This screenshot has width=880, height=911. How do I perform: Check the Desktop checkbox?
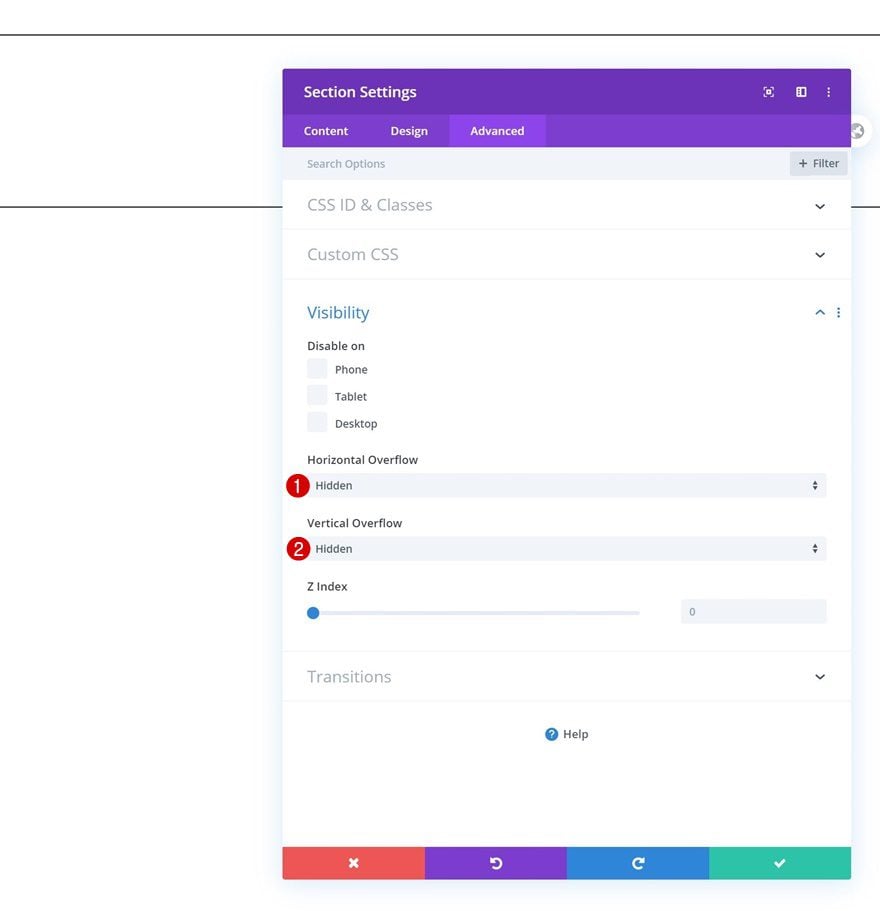click(317, 422)
